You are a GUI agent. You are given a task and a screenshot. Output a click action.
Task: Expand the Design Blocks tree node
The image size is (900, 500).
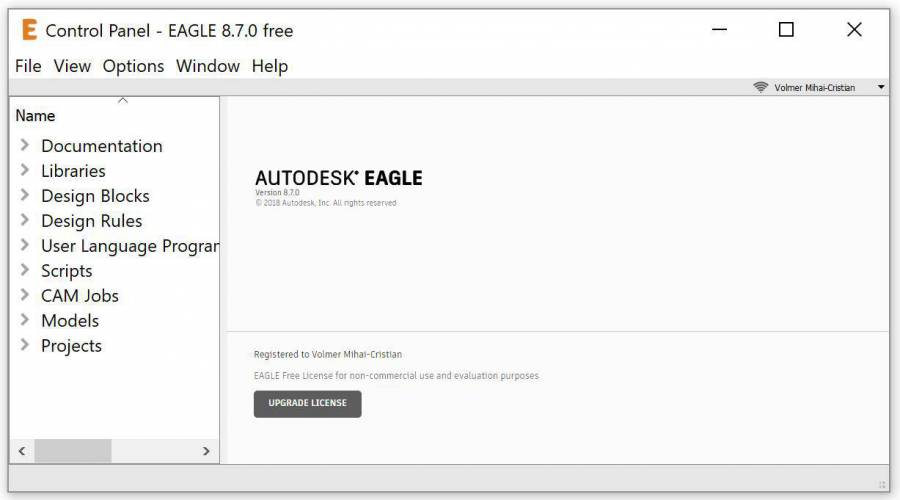25,195
